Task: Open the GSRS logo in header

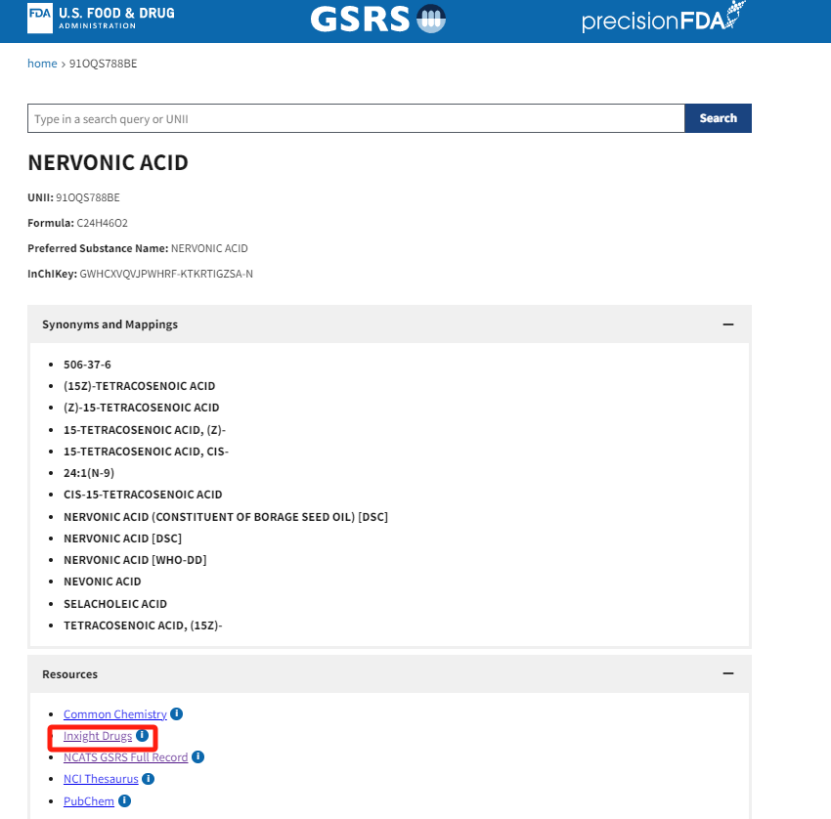Action: click(377, 19)
